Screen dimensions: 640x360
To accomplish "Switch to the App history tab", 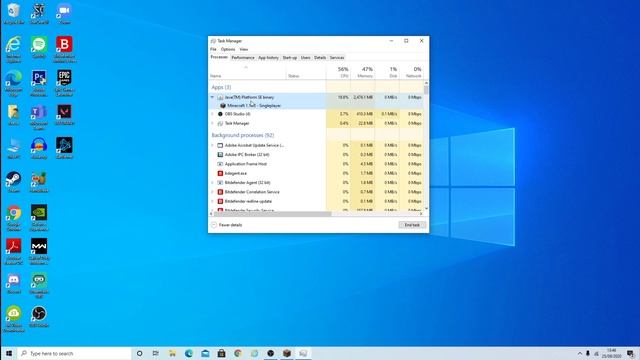I will [x=269, y=58].
